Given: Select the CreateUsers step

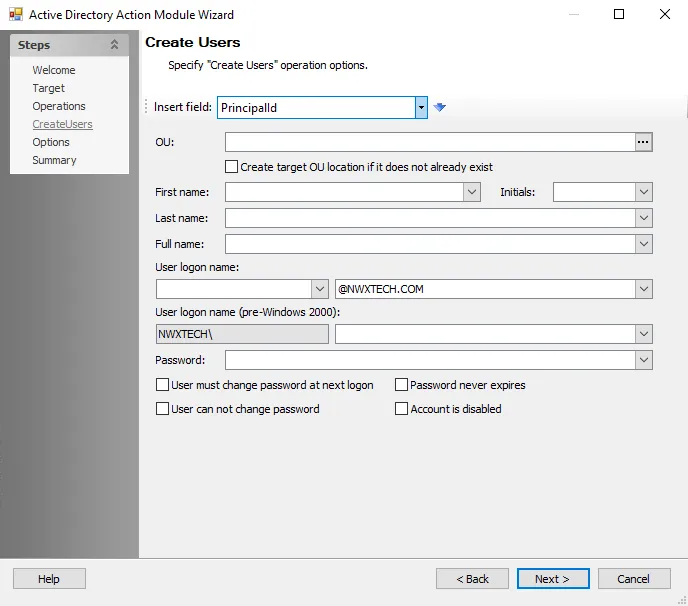Looking at the screenshot, I should point(62,124).
